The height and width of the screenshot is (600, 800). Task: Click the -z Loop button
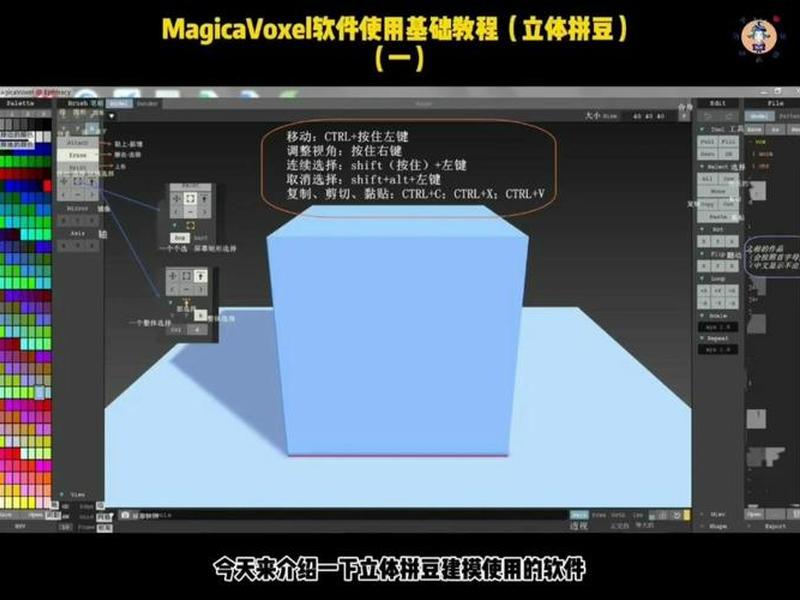pos(732,303)
